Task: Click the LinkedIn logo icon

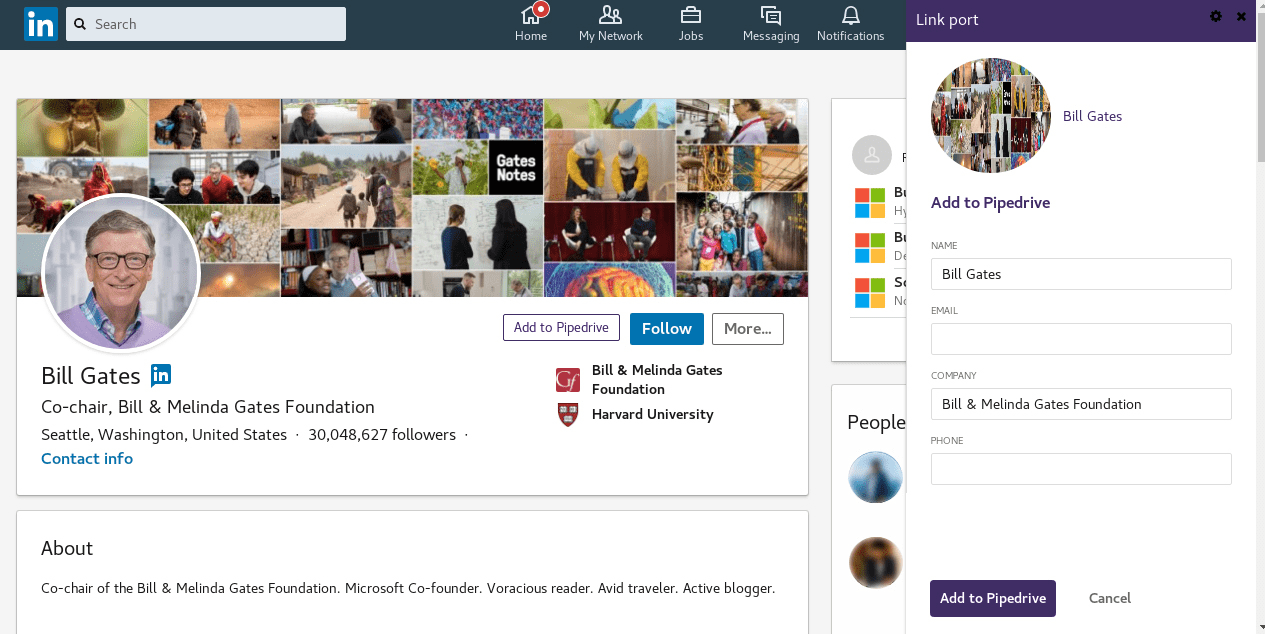Action: coord(41,24)
